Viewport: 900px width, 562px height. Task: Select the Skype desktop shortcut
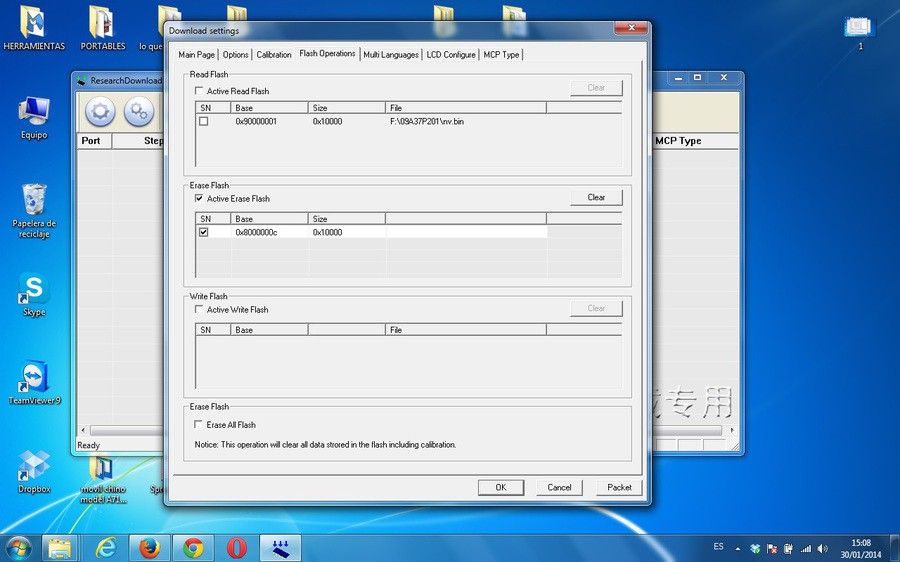34,294
